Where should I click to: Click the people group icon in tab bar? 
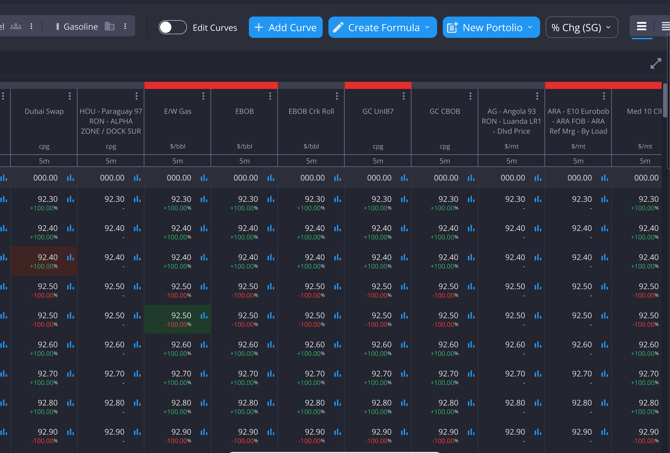click(16, 26)
